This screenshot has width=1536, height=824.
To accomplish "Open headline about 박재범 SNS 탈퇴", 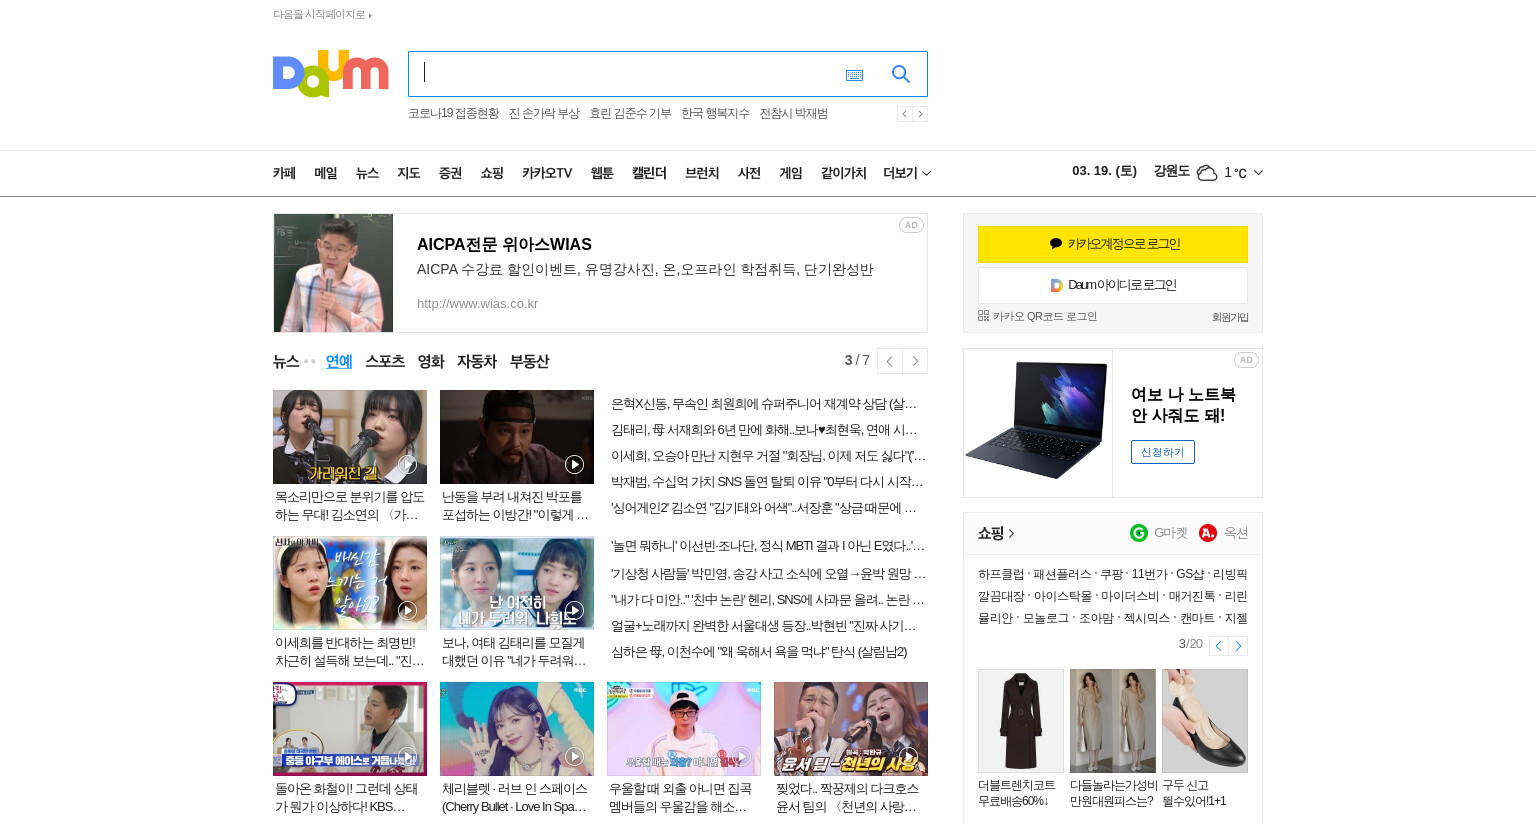I will tap(767, 482).
